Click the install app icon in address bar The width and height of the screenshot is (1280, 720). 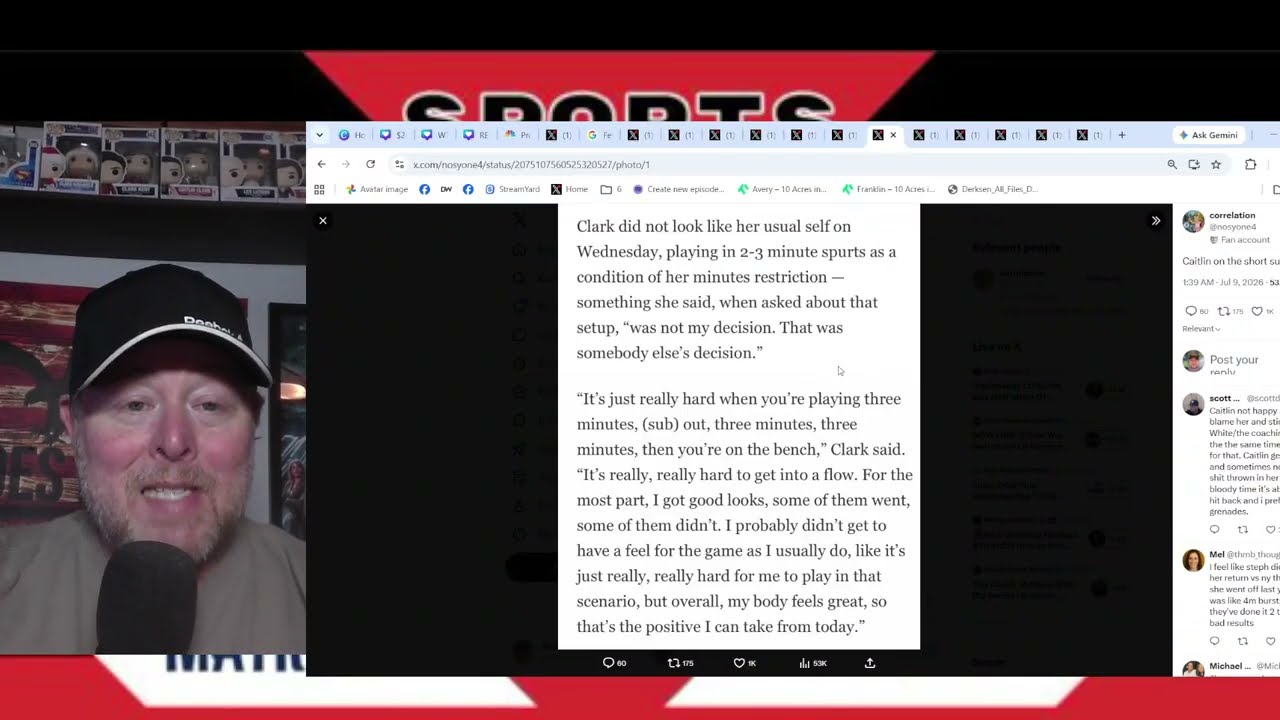tap(1194, 164)
